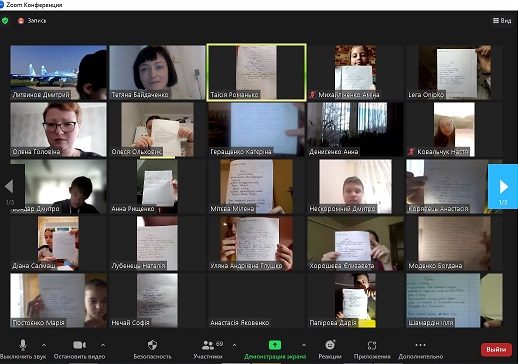Image resolution: width=518 pixels, height=364 pixels.
Task: Open Дополнительно three-dots menu
Action: coord(421,349)
